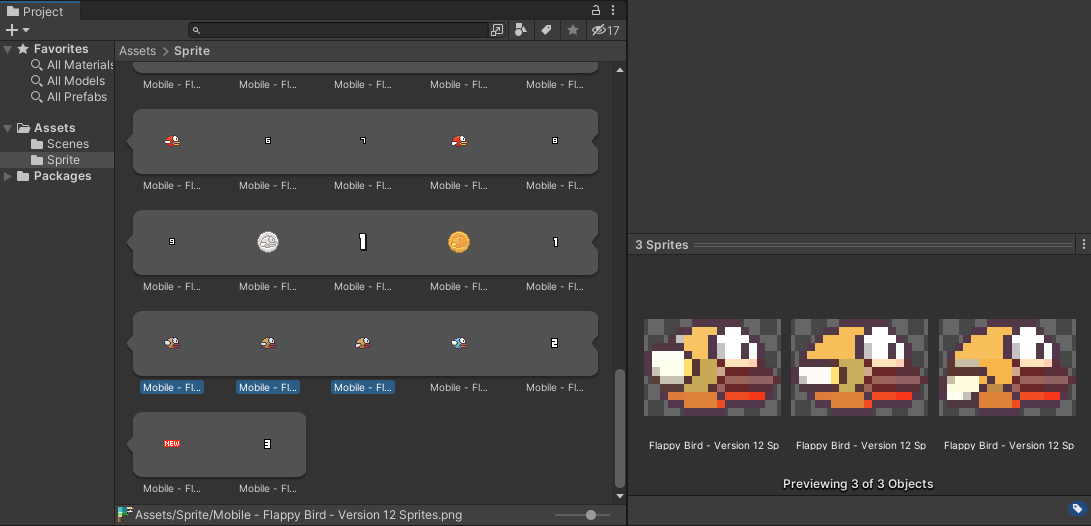
Task: Select the number 8 sprite
Action: point(555,141)
